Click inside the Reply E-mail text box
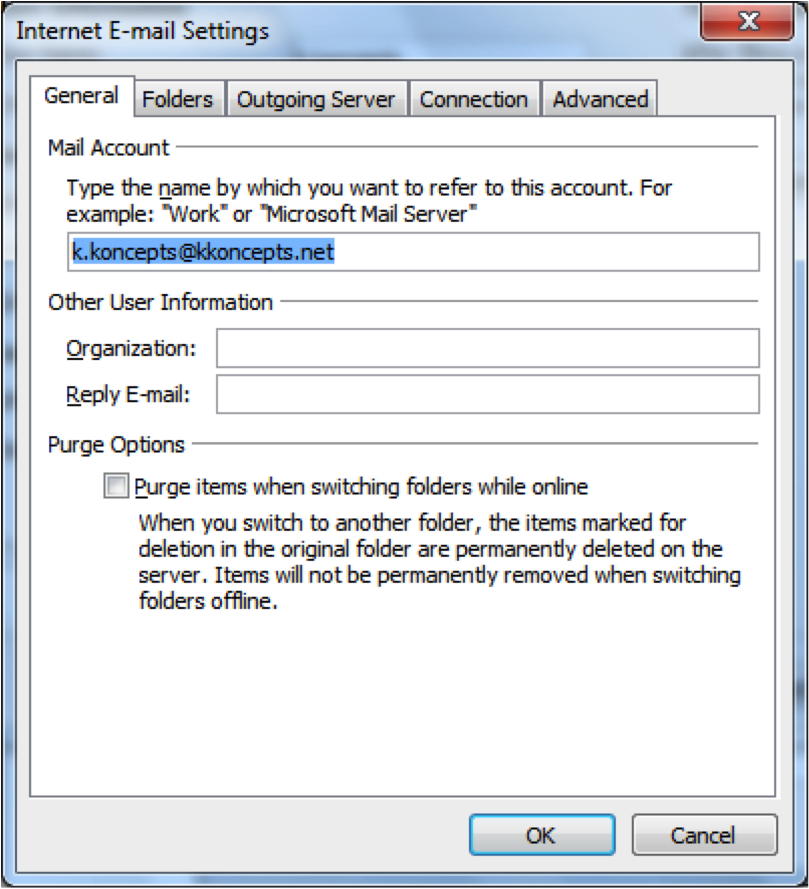 [x=488, y=394]
